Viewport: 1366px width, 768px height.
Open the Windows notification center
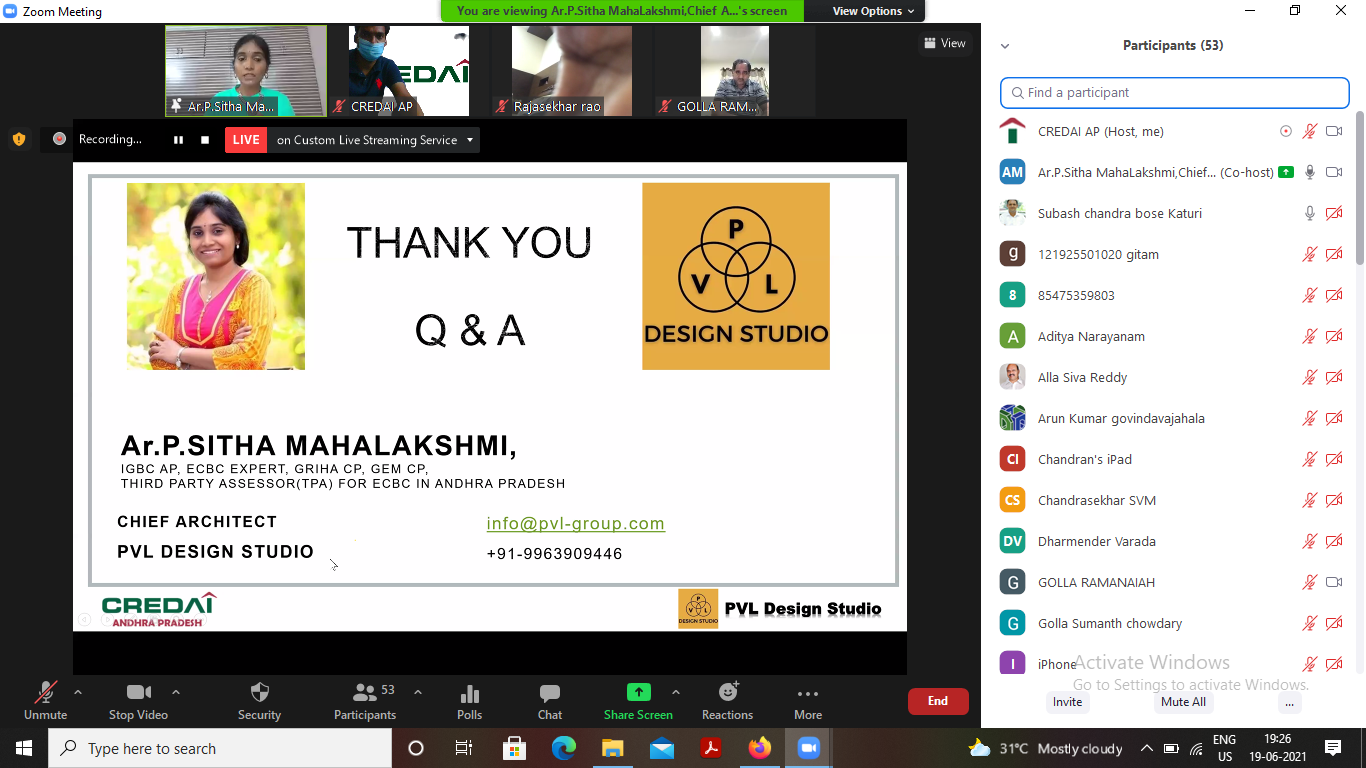[1332, 748]
